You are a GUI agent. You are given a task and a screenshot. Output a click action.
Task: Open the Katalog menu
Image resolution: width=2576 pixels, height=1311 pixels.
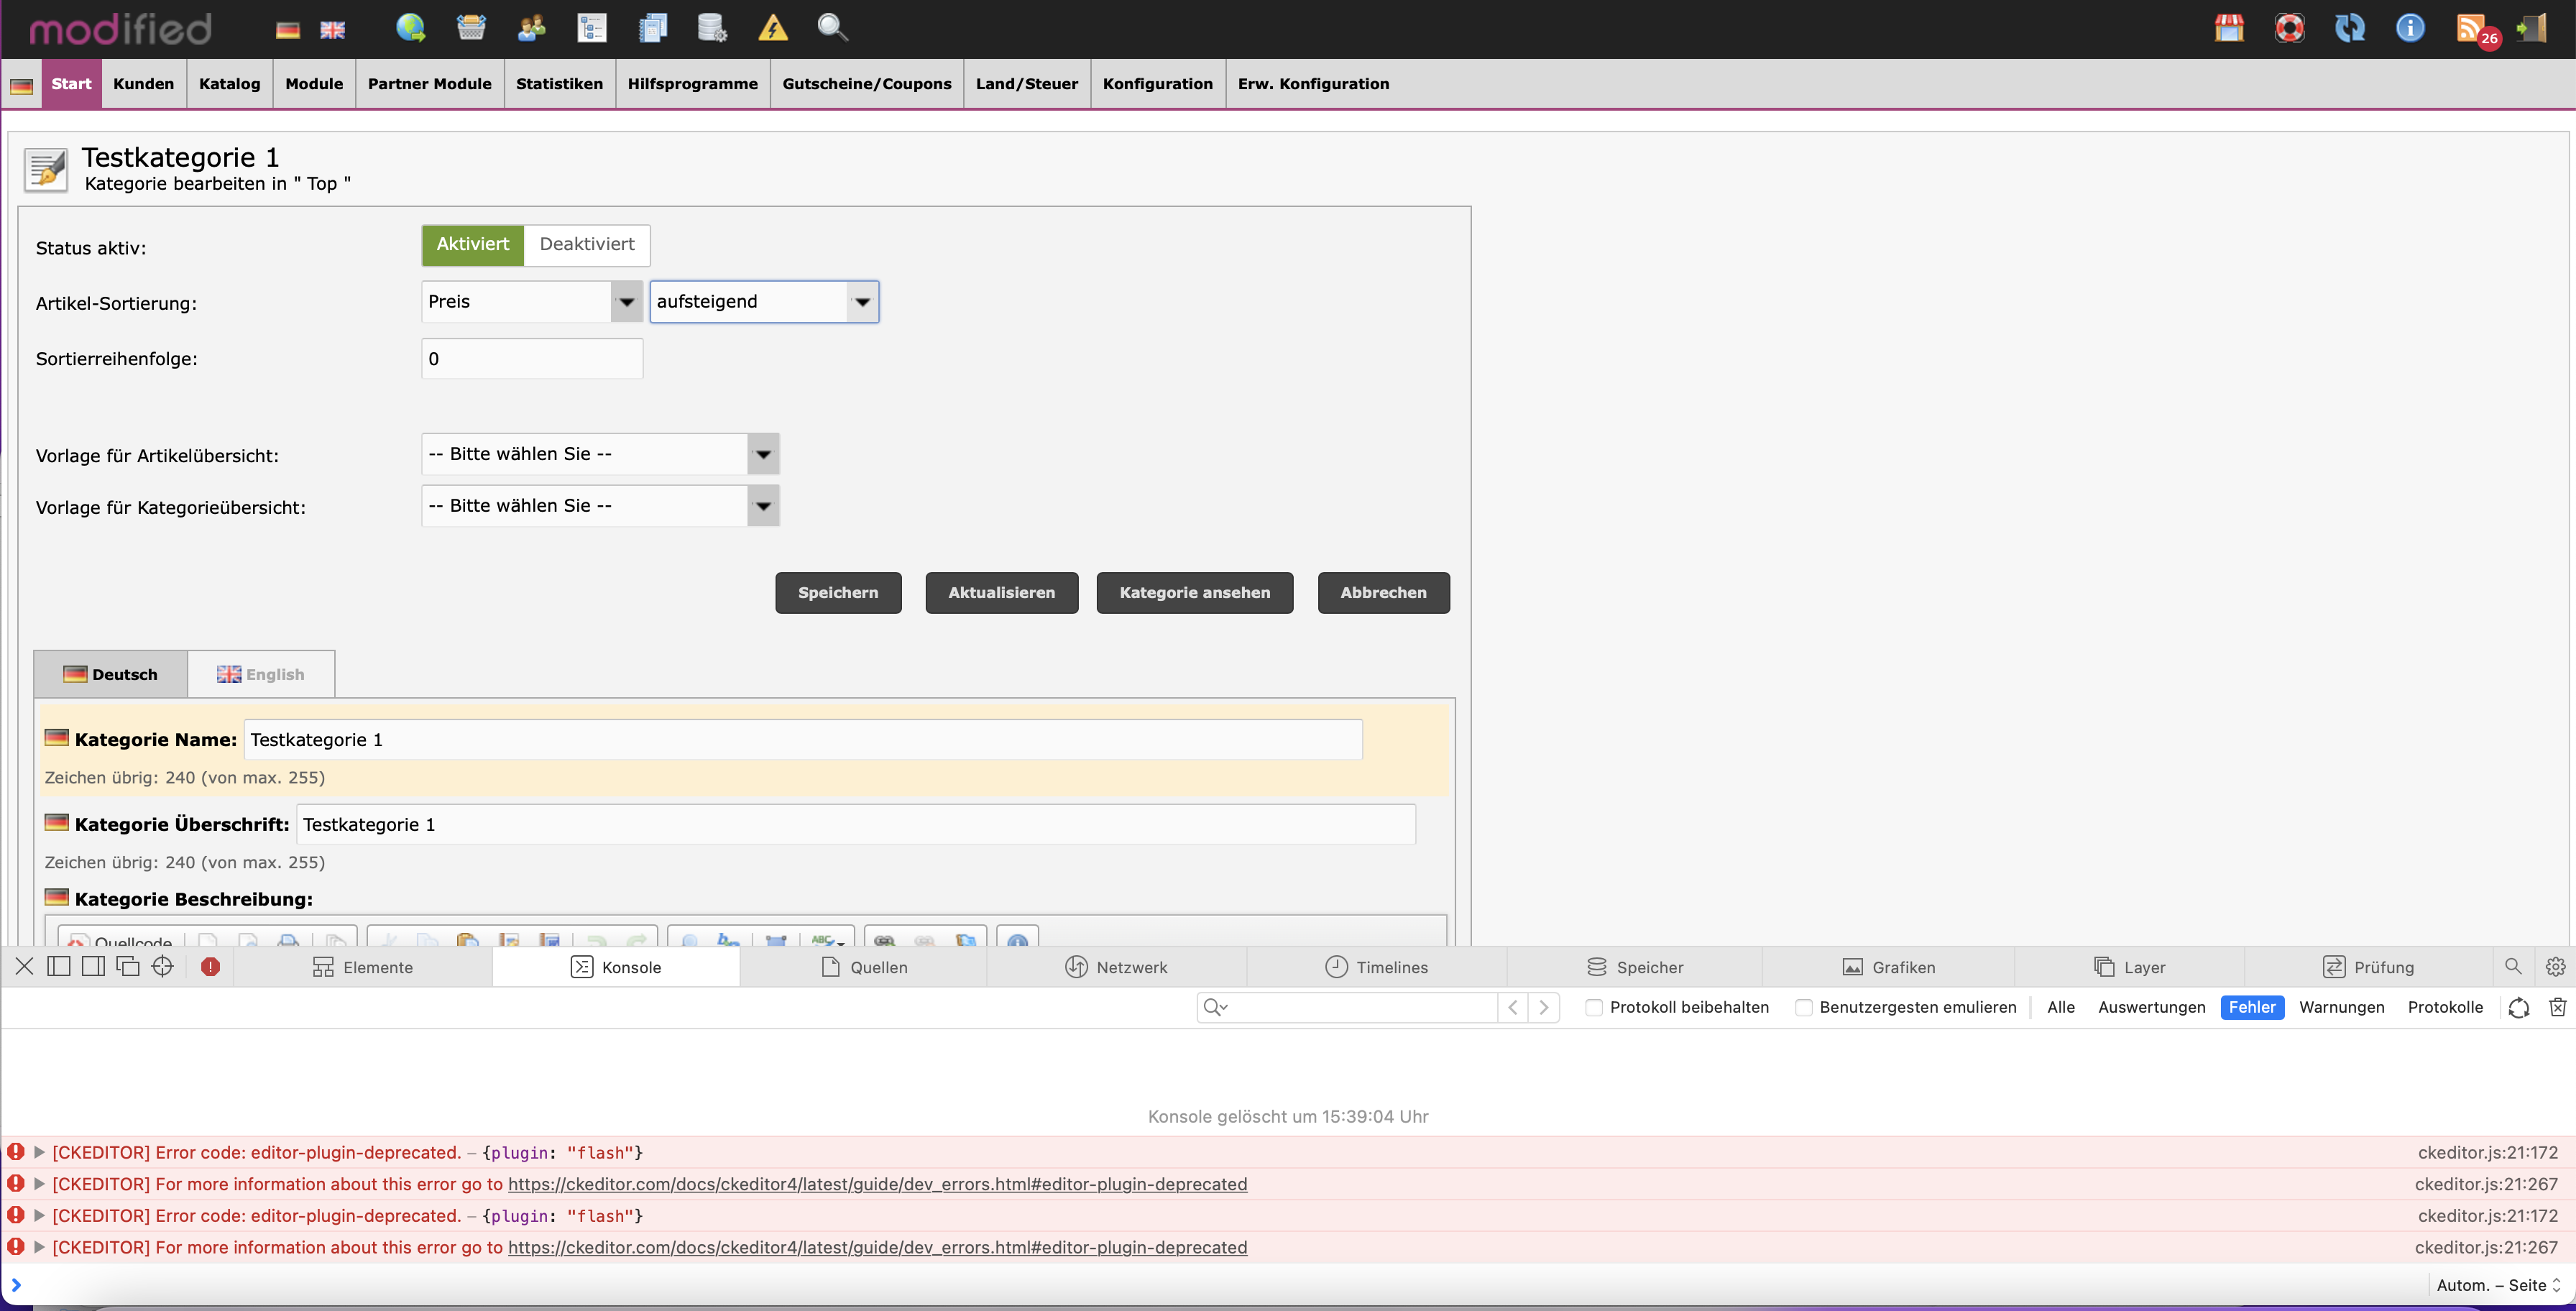[x=229, y=84]
